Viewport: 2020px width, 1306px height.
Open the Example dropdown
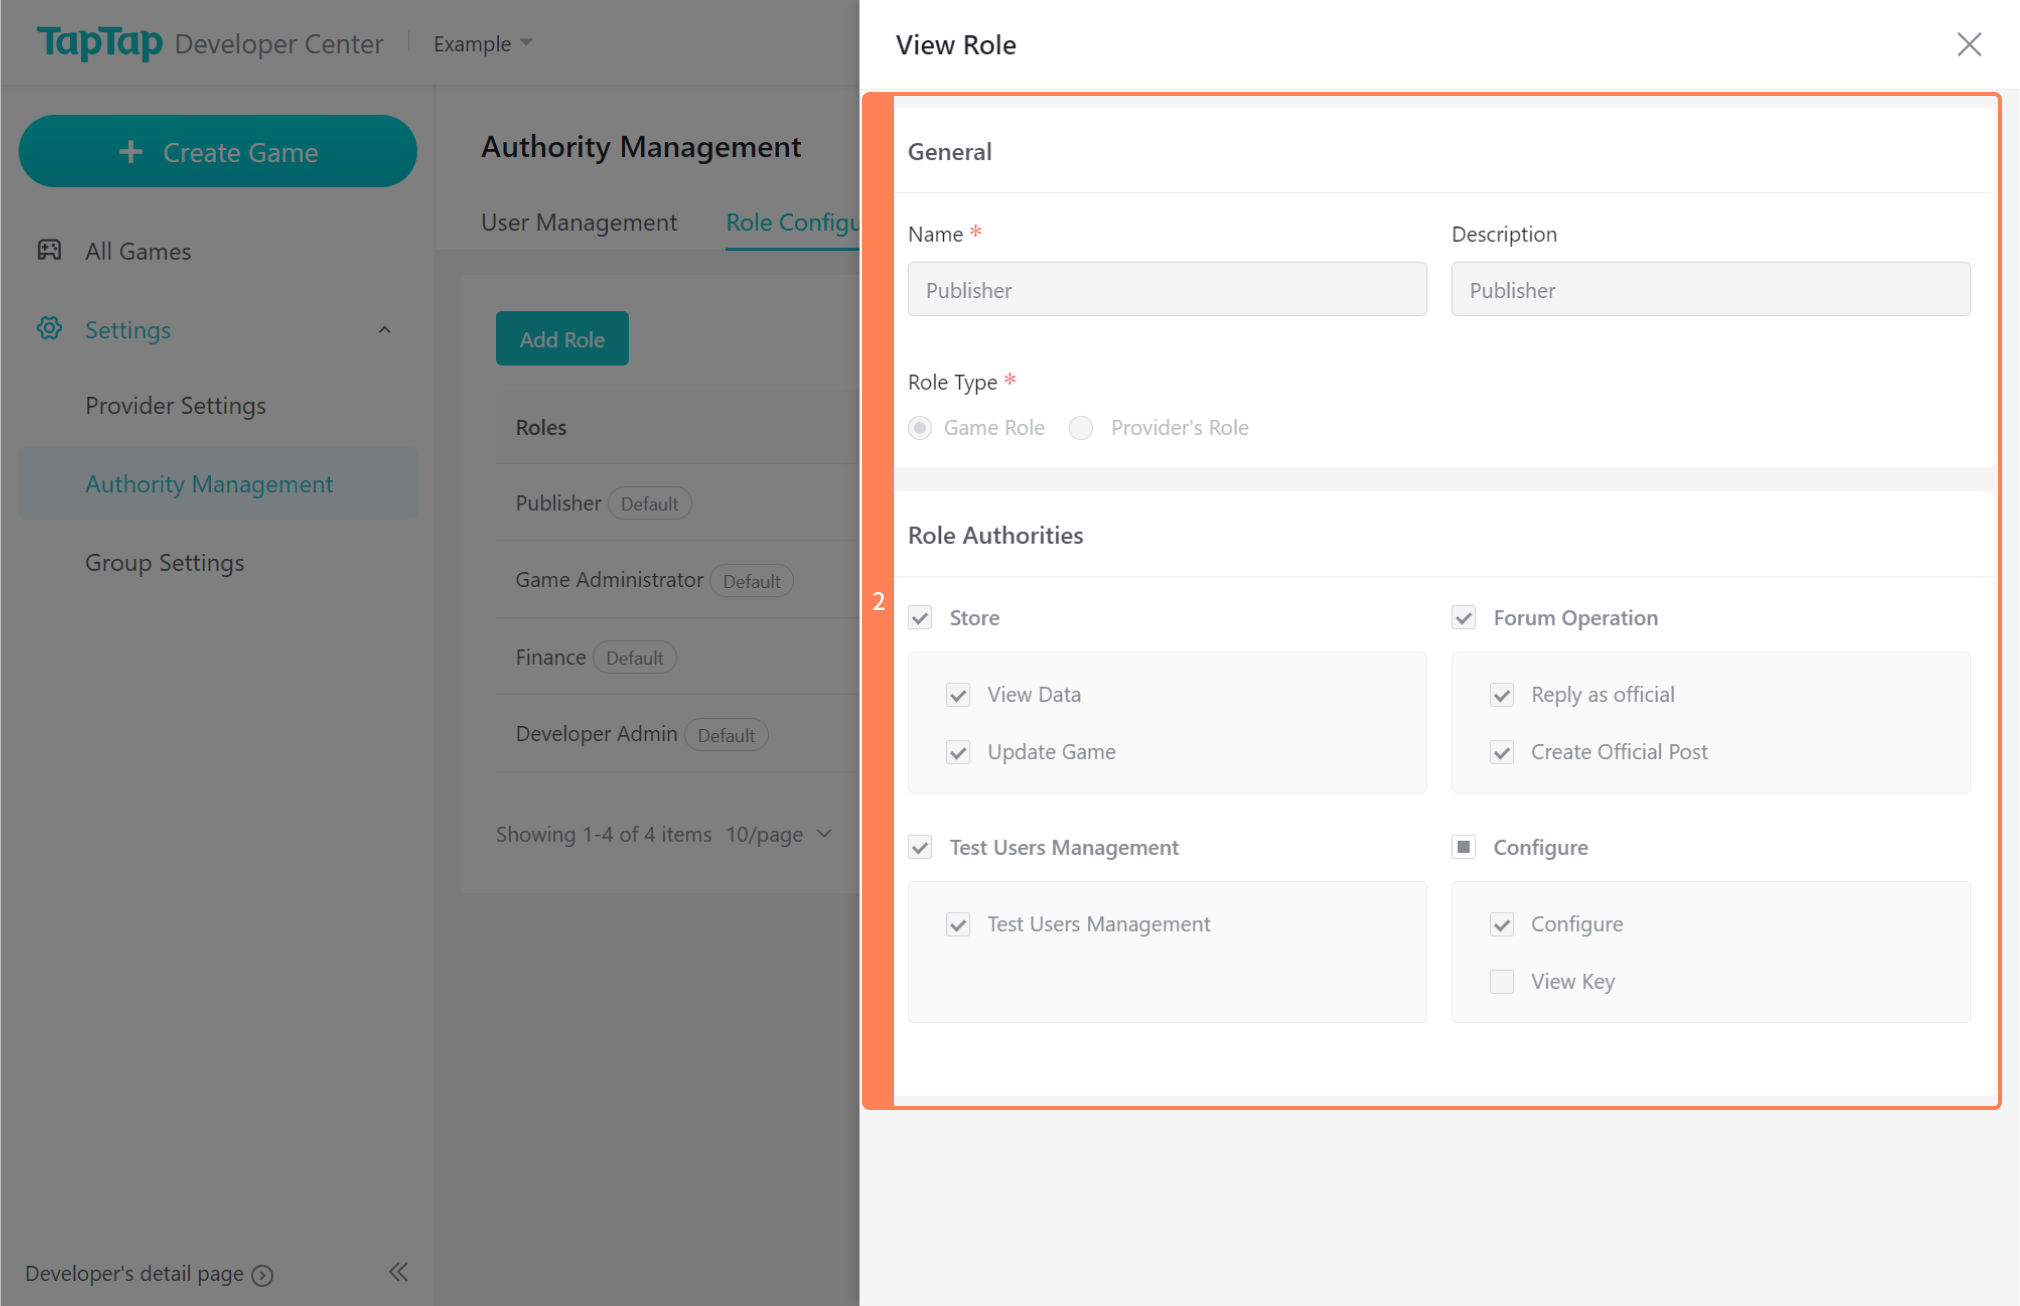482,44
